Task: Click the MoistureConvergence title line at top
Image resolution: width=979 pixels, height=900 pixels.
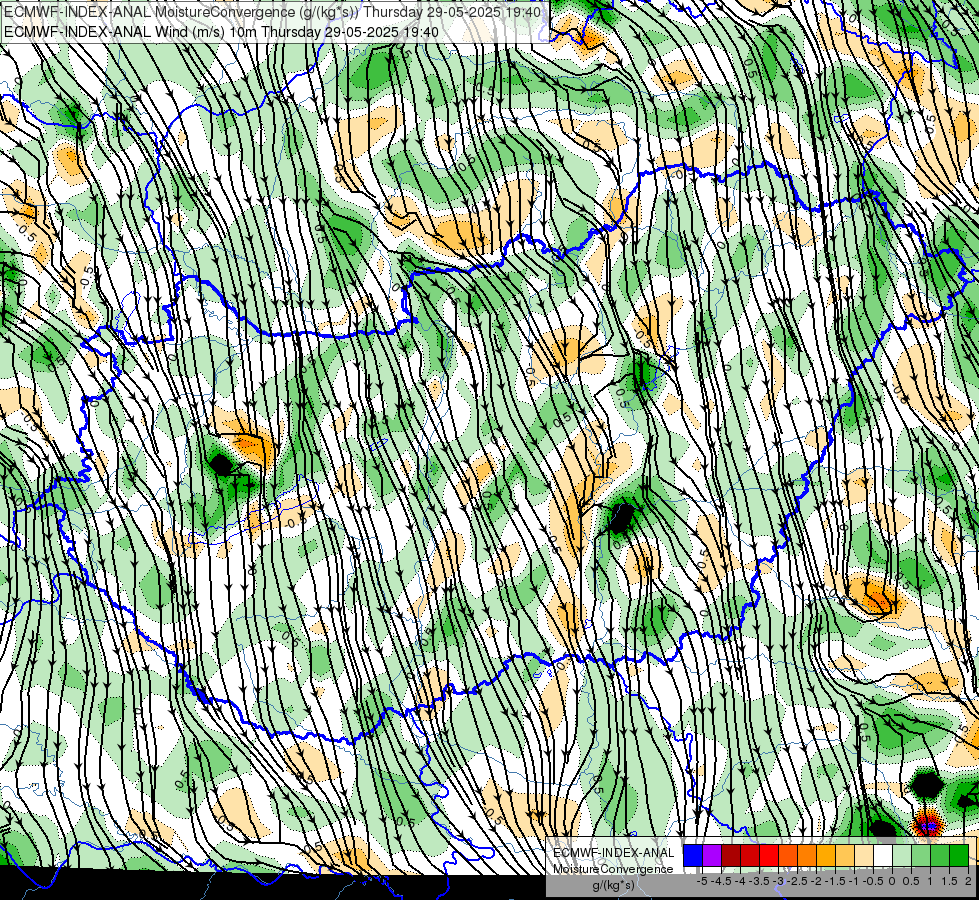Action: (273, 12)
